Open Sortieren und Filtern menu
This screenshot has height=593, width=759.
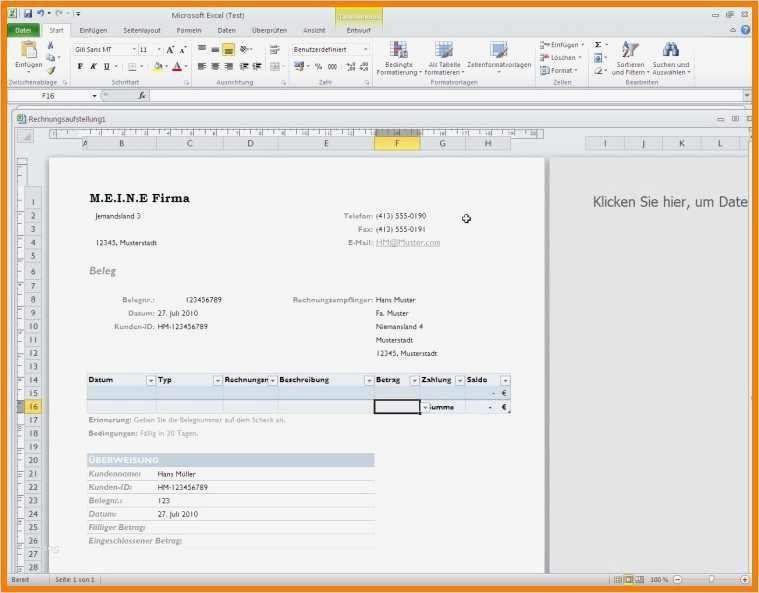[x=630, y=59]
